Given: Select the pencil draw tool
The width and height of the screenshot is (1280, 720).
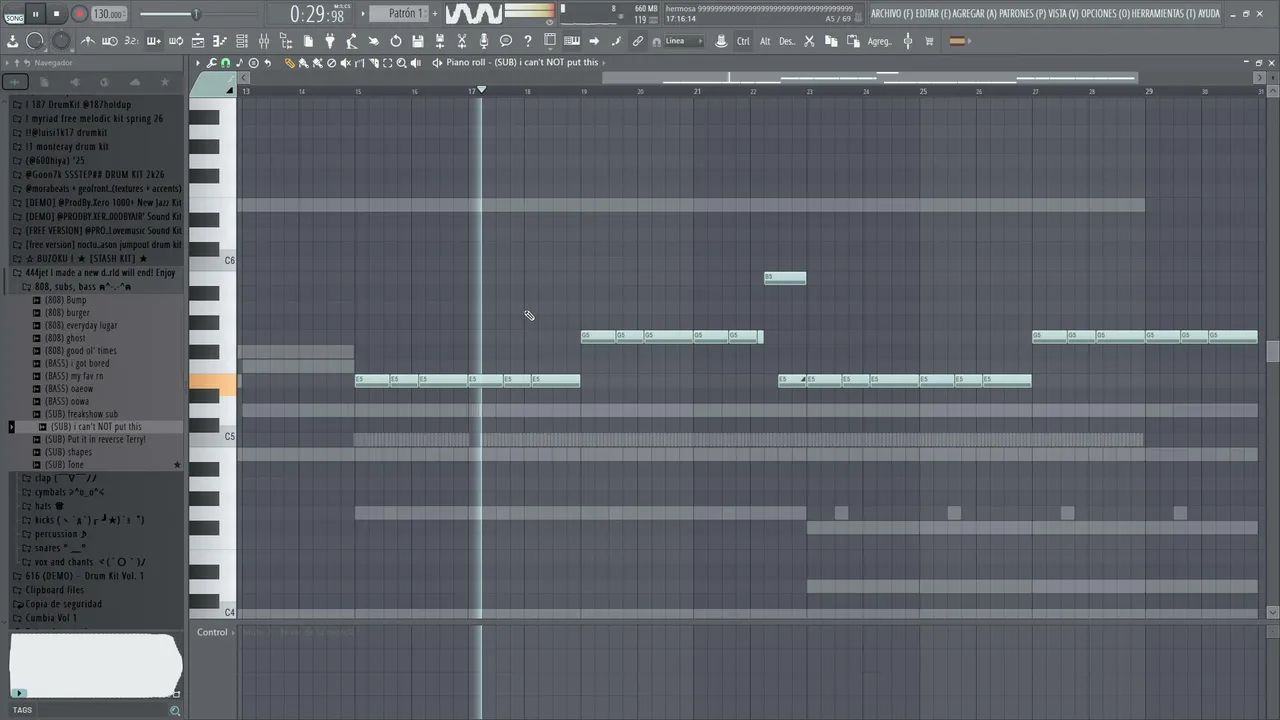Looking at the screenshot, I should 290,62.
